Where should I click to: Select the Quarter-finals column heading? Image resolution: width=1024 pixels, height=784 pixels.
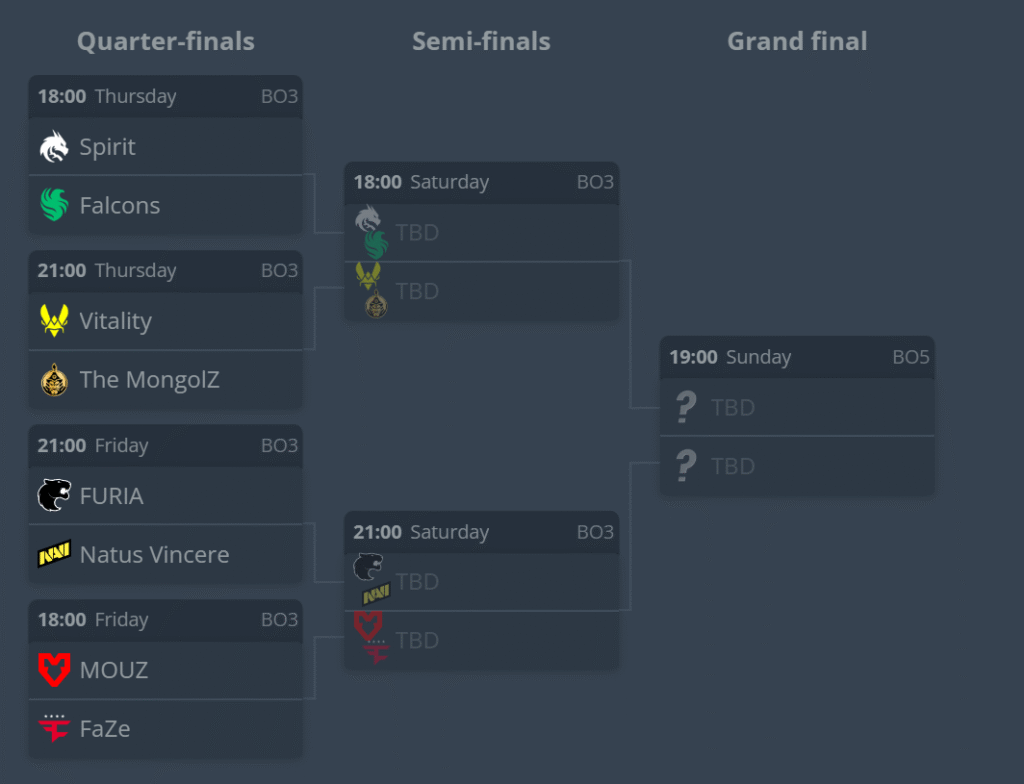(x=165, y=41)
